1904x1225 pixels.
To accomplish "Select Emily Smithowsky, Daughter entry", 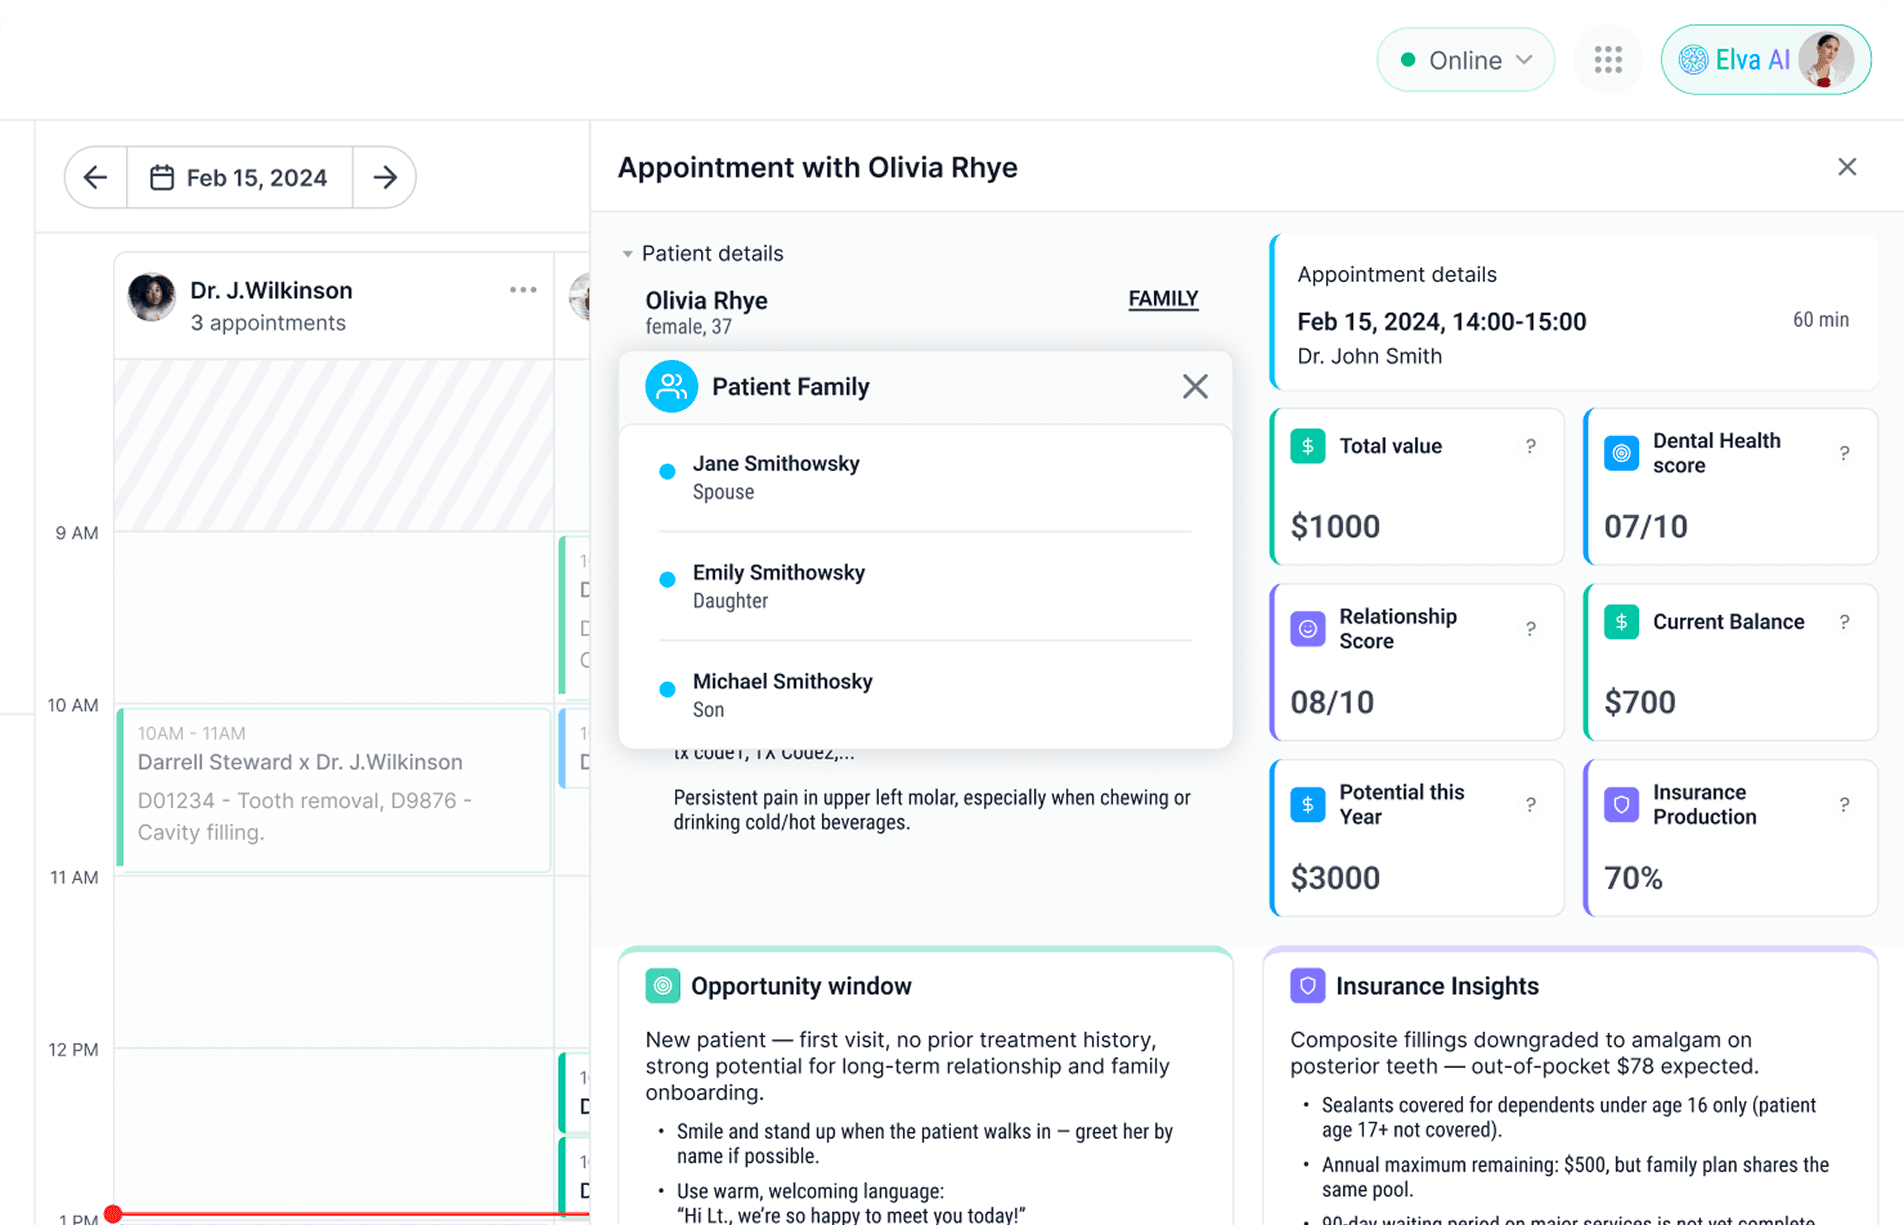I will point(778,586).
